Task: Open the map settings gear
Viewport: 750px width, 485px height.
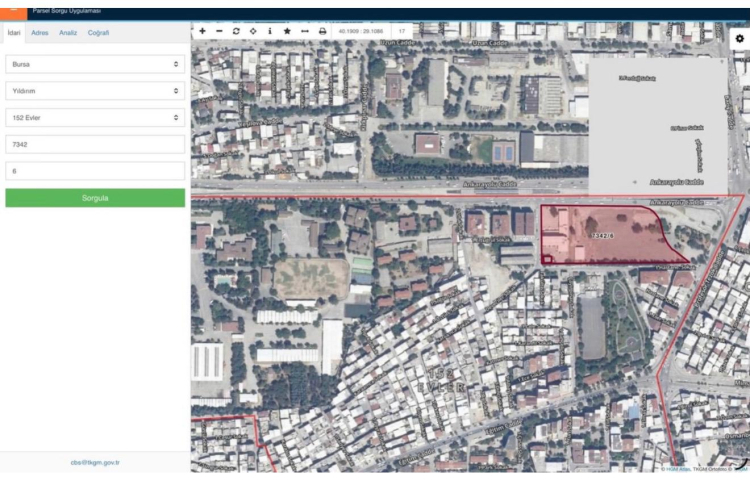Action: coord(739,38)
